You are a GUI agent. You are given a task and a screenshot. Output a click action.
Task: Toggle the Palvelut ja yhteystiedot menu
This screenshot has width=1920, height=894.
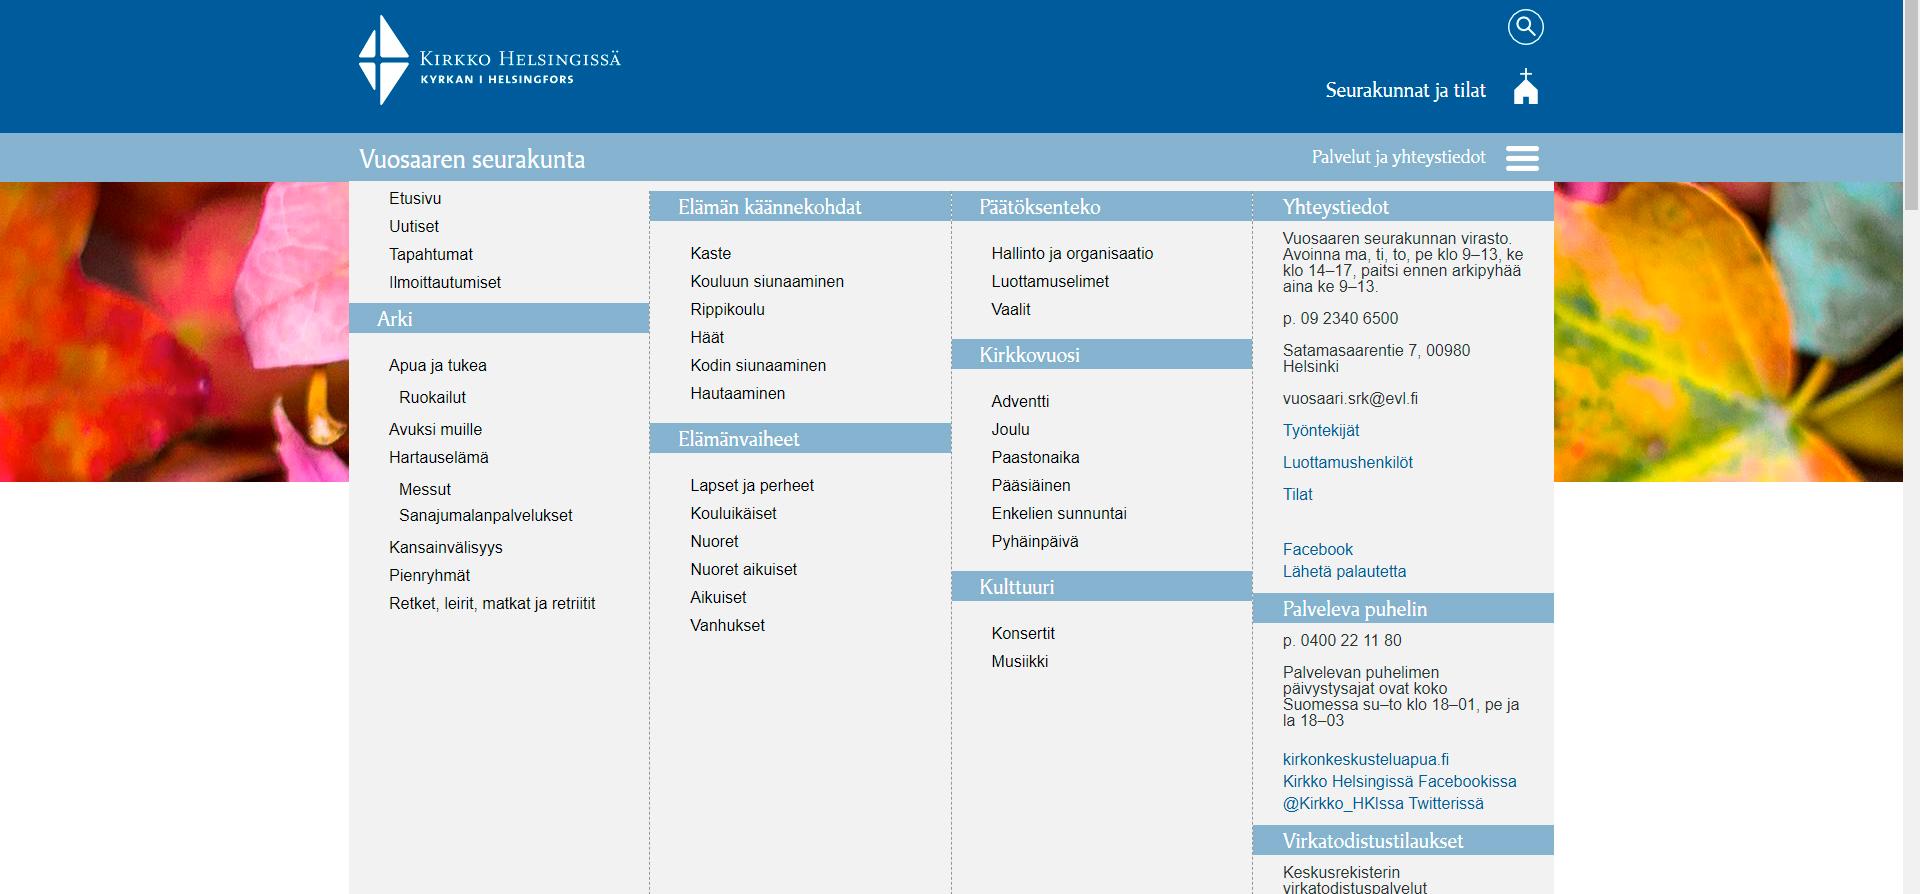click(x=1398, y=157)
